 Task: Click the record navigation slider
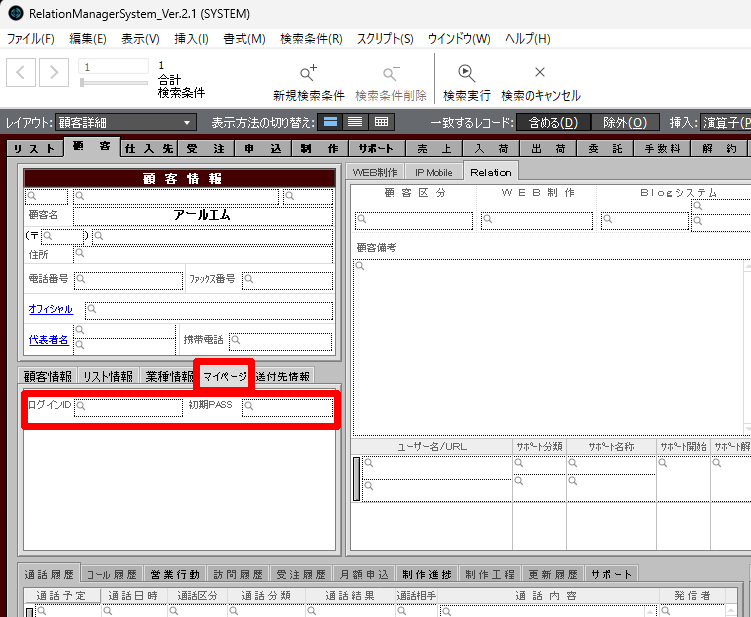(x=113, y=82)
